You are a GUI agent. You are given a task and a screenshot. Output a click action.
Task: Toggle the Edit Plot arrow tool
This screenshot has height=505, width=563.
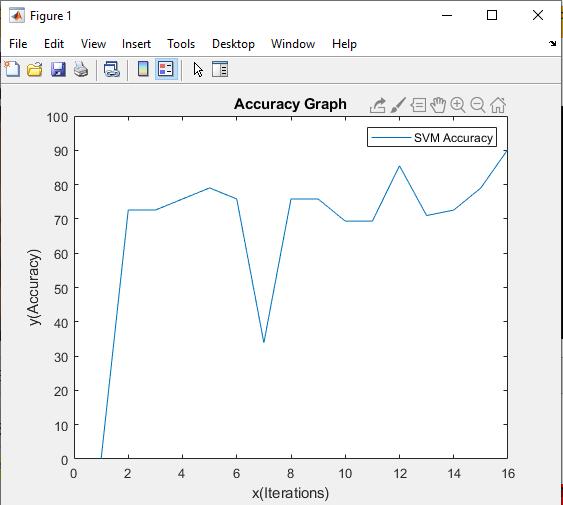coord(198,70)
